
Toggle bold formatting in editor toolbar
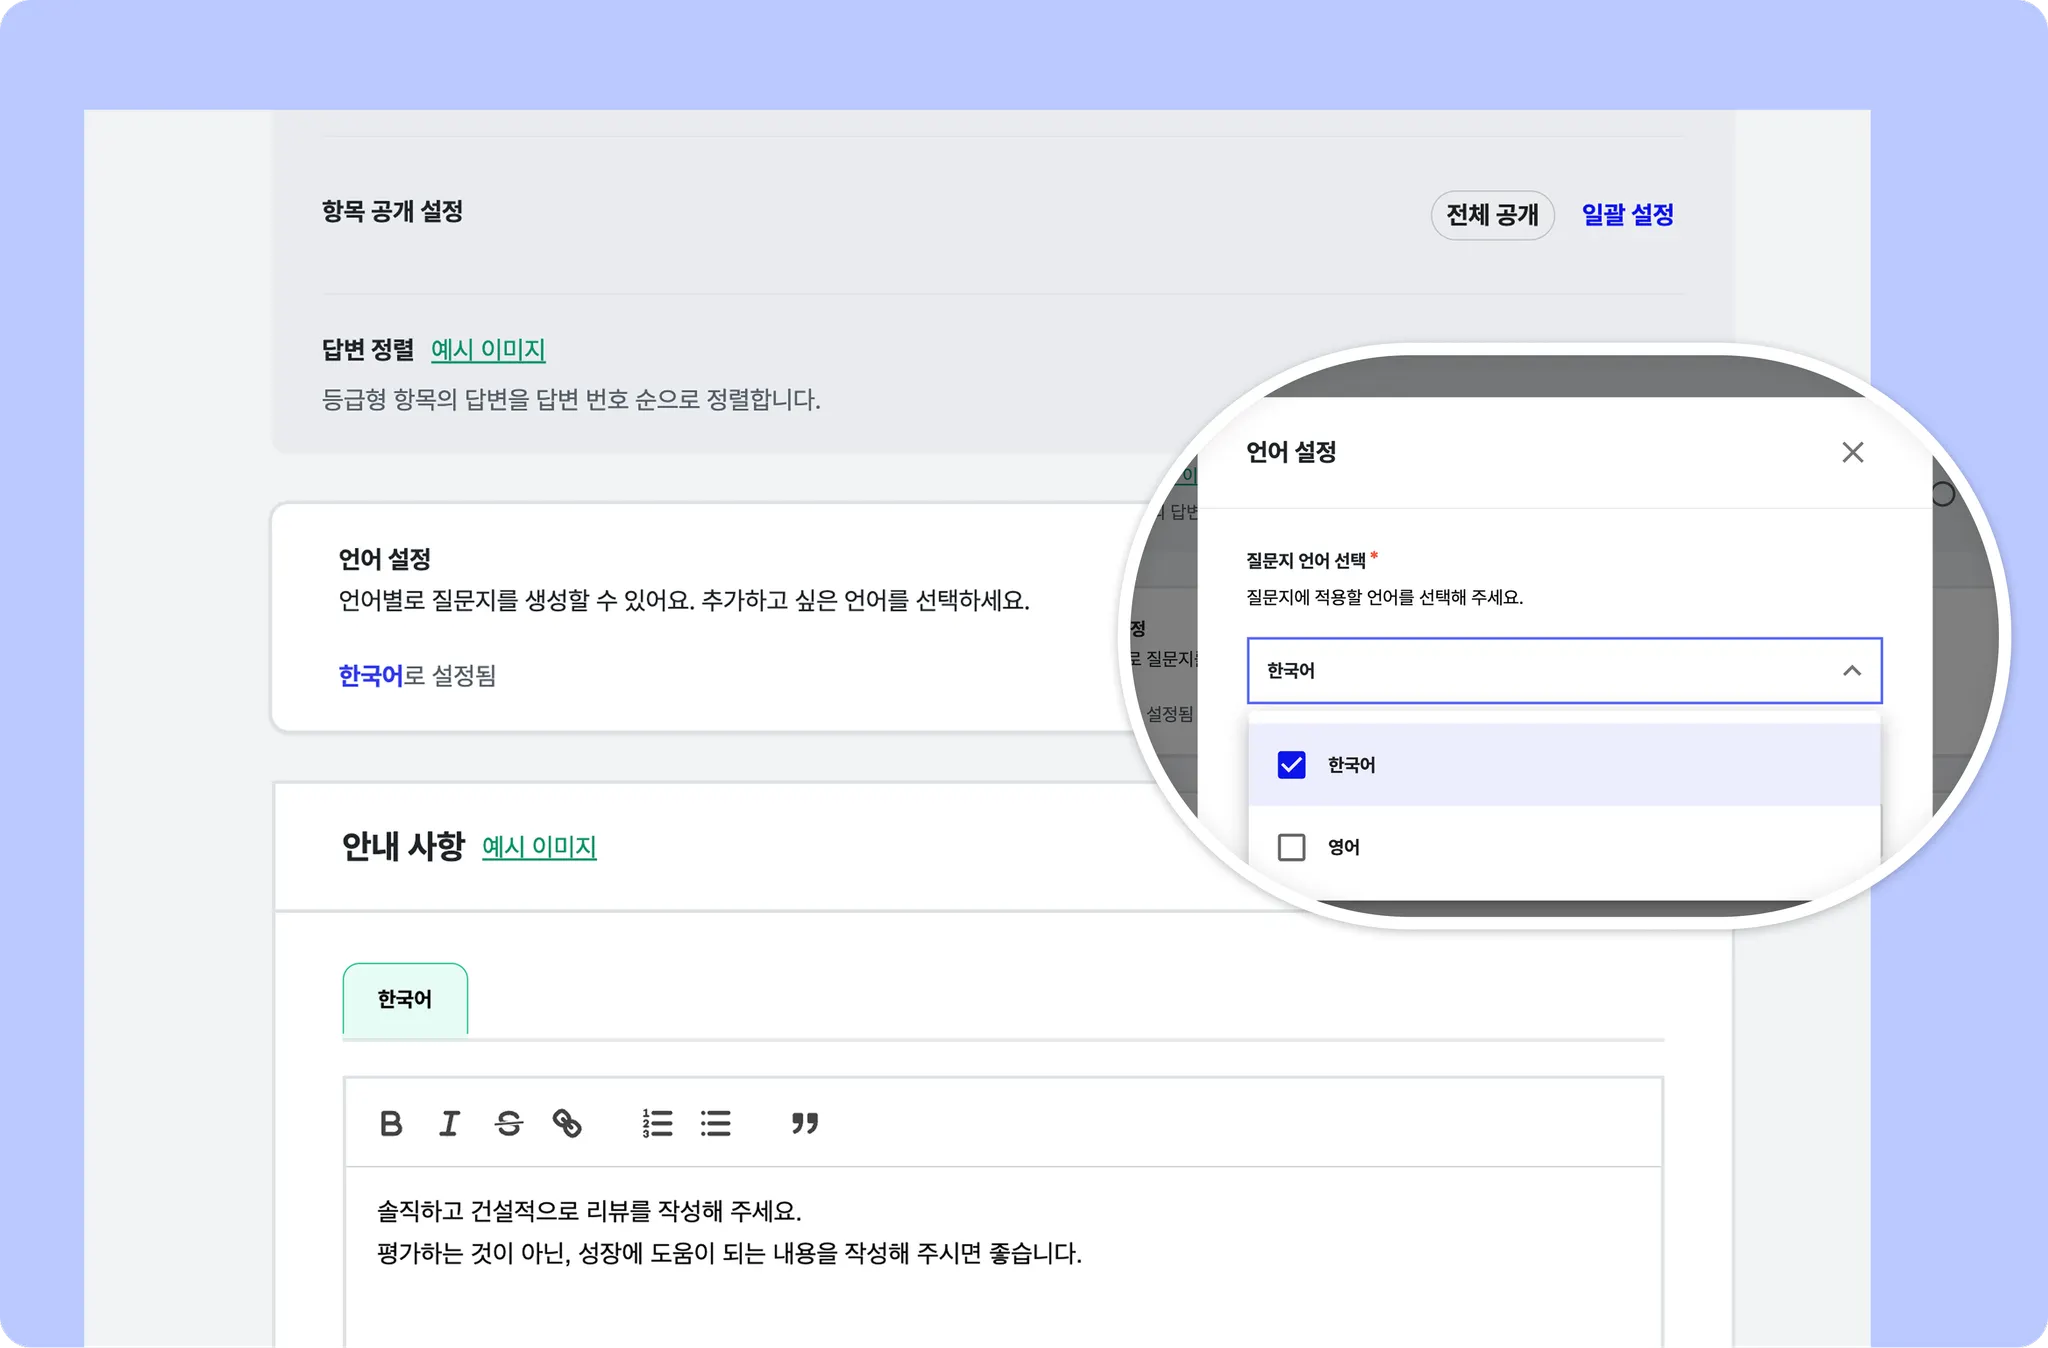tap(391, 1123)
